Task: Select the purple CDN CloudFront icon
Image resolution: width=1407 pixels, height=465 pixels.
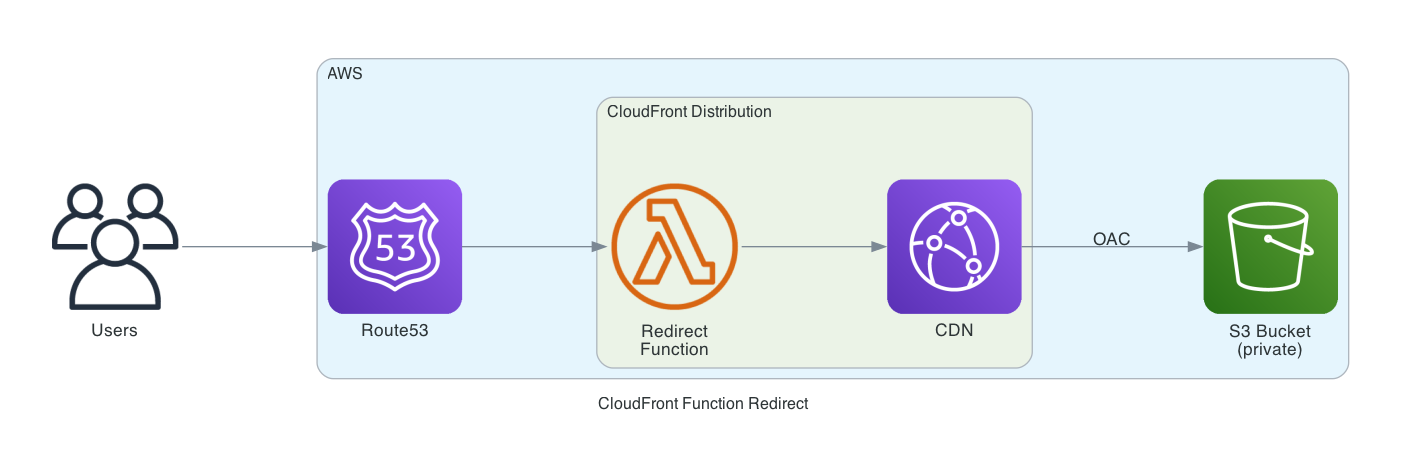Action: click(954, 246)
